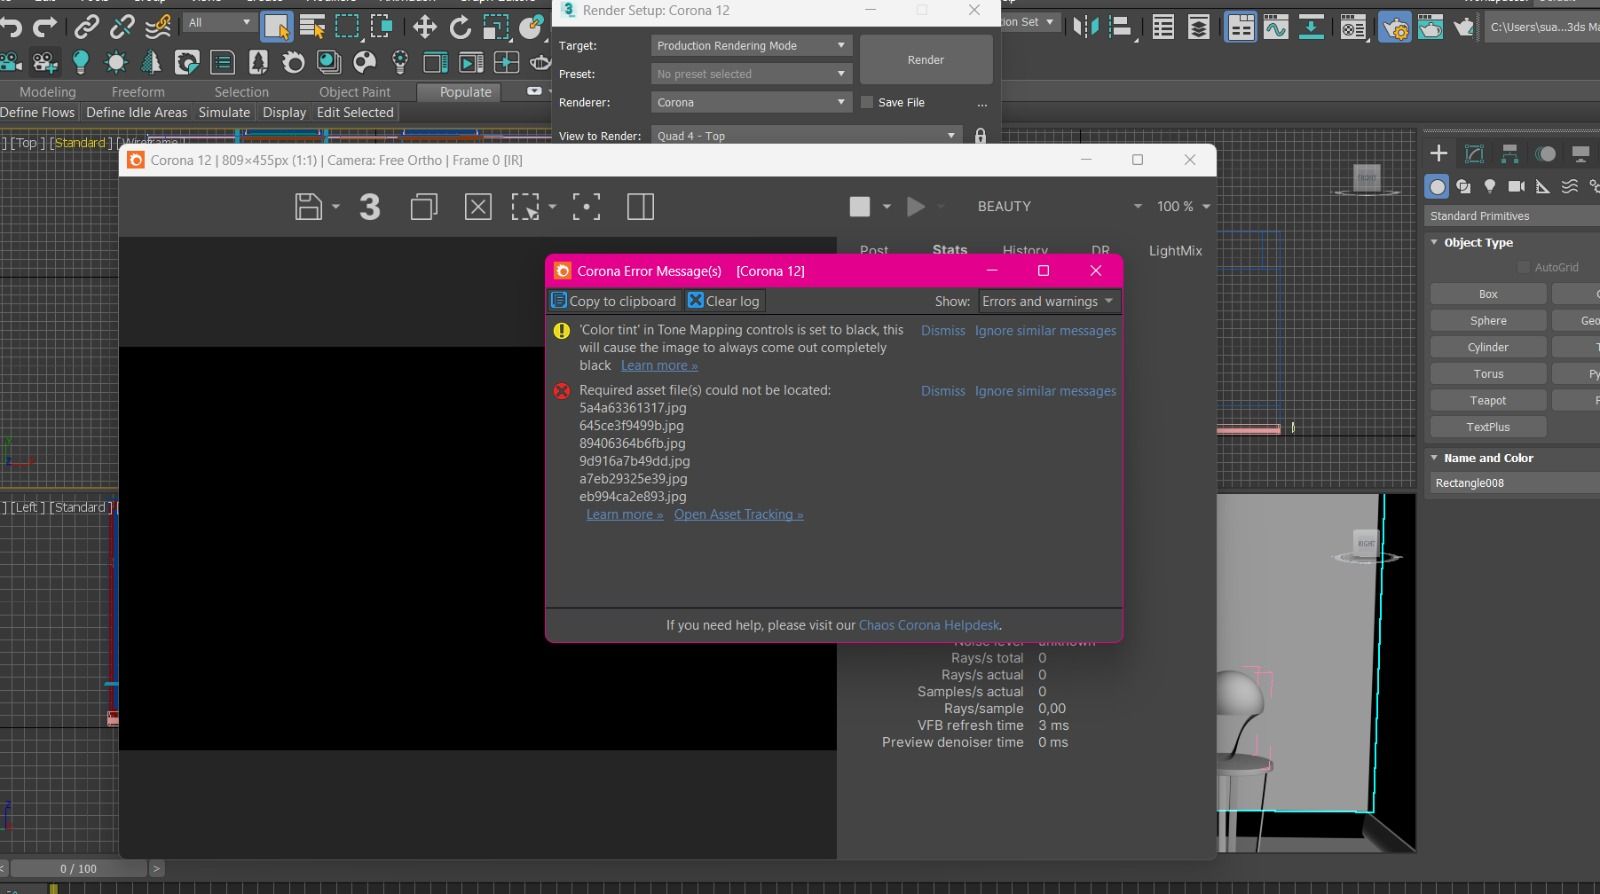Open the Layer Explorer icon
The height and width of the screenshot is (894, 1600).
(1198, 27)
